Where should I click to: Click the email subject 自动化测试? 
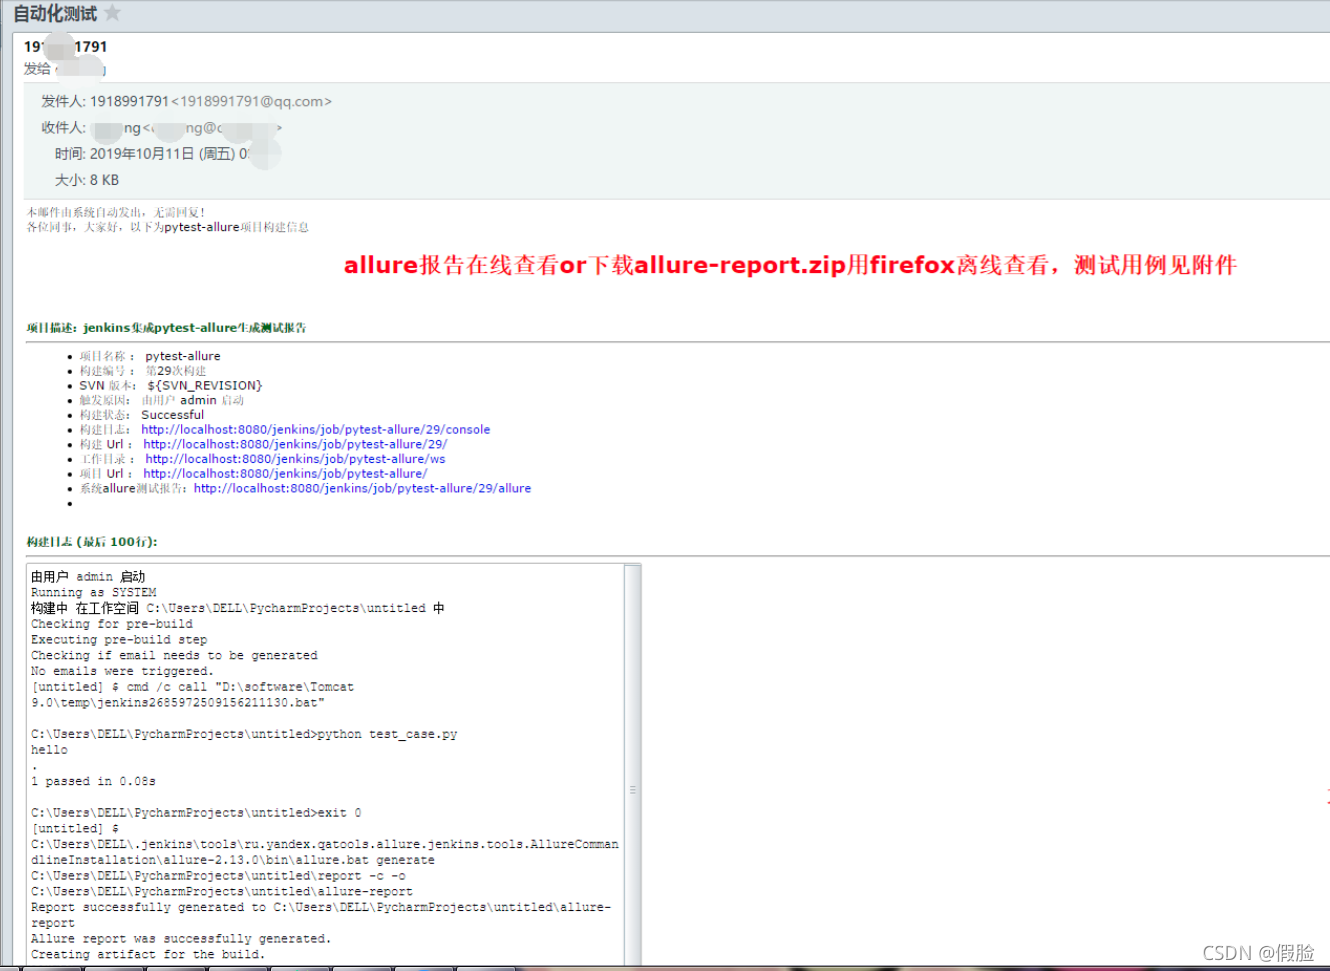(x=55, y=13)
